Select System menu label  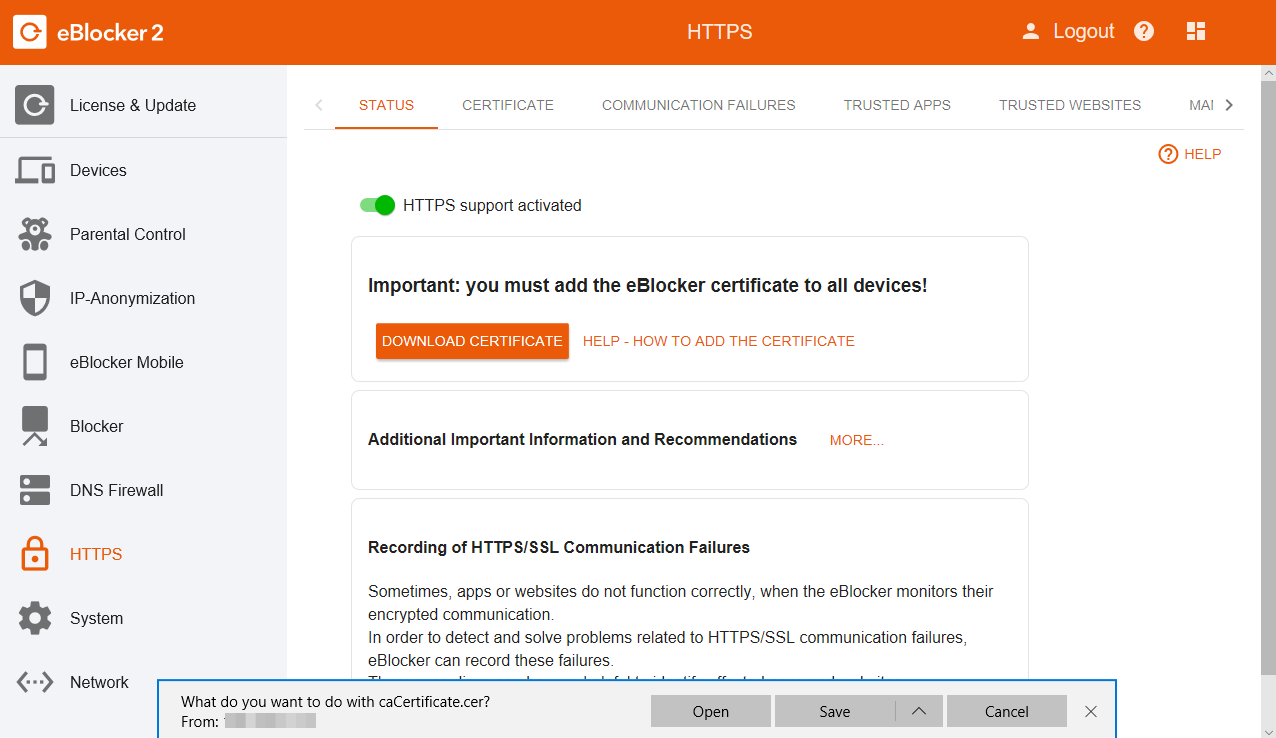[97, 618]
